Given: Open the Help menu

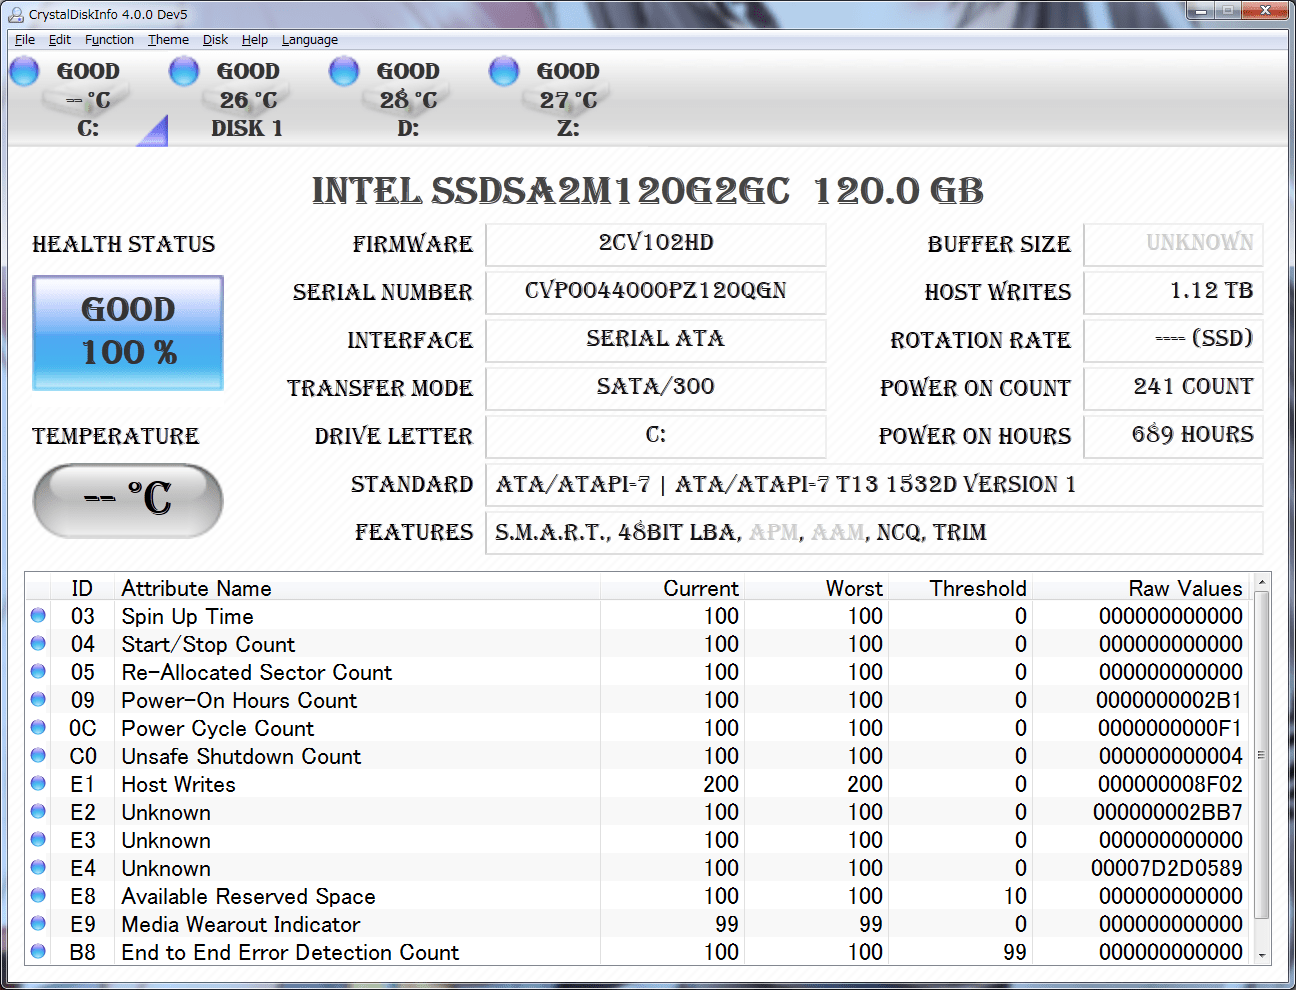Looking at the screenshot, I should [x=255, y=40].
